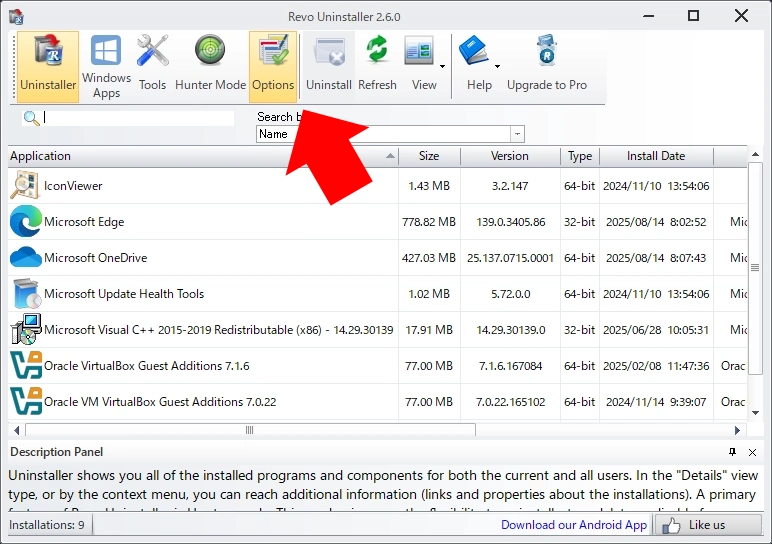
Task: Open Download our Android App link
Action: point(574,525)
